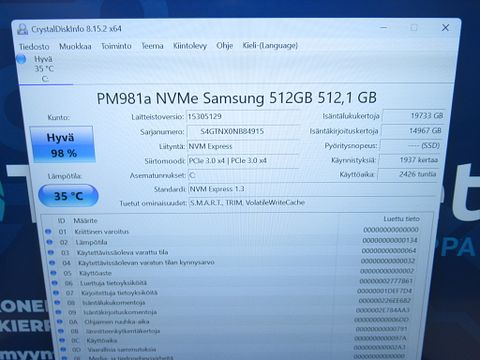
Task: Click the Laitteistoversio field 15305129
Action: pos(243,116)
